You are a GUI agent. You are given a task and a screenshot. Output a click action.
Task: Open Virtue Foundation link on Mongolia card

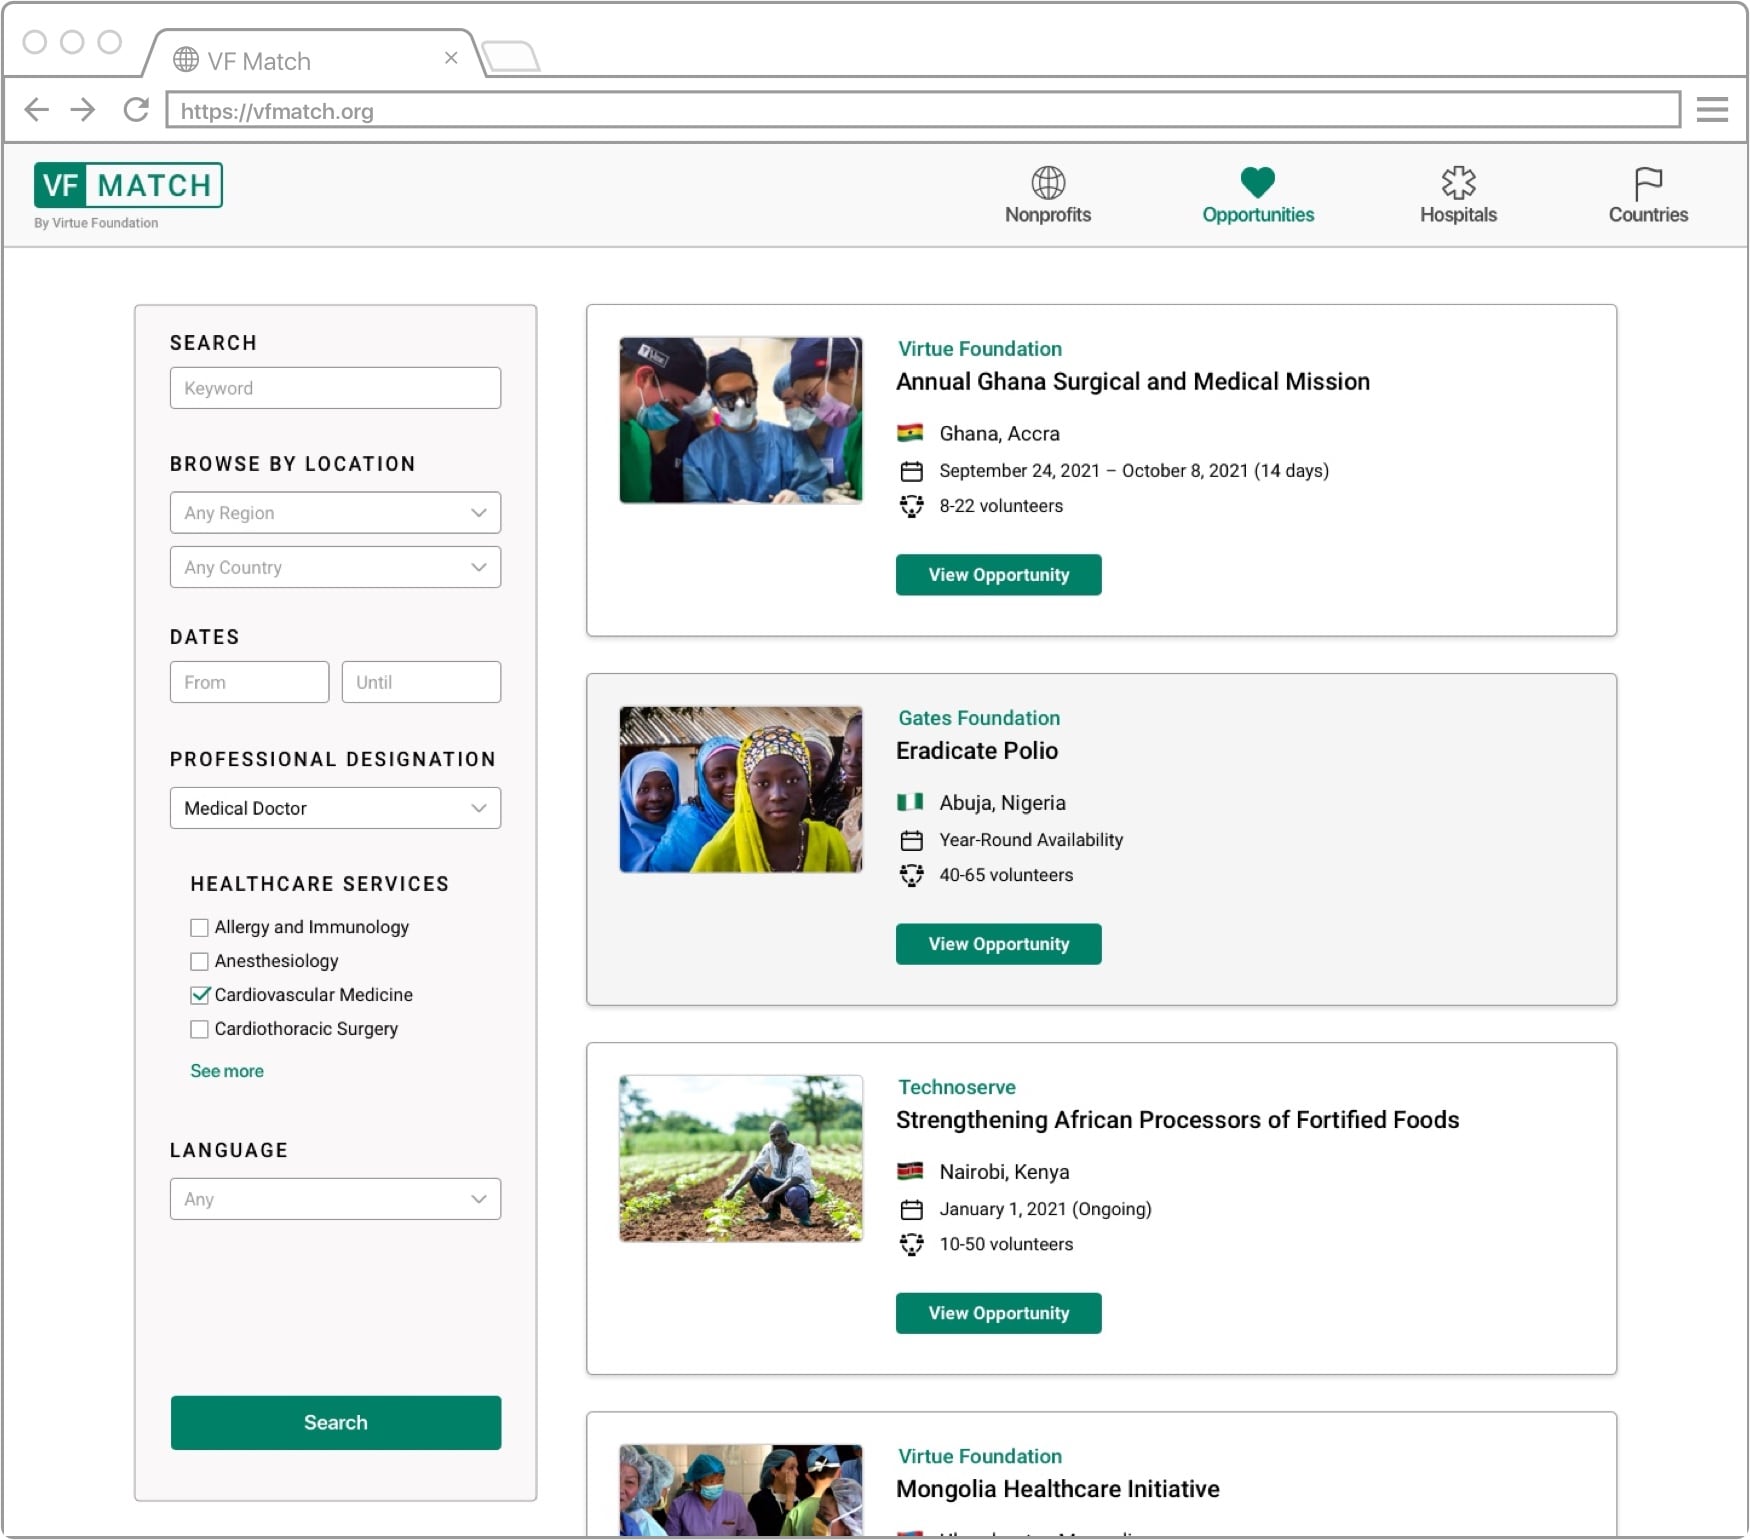tap(980, 1456)
